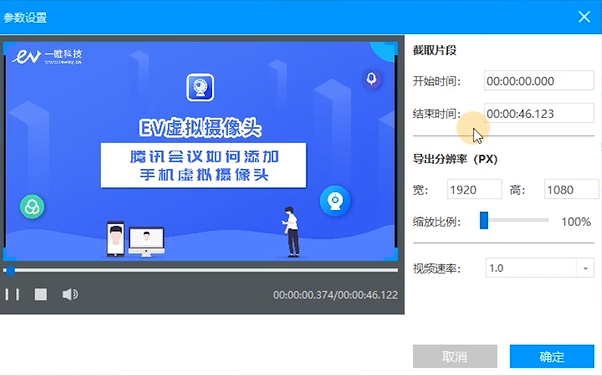Click the video preview thumbnail
Viewport: 602px width, 376px height.
pos(200,151)
